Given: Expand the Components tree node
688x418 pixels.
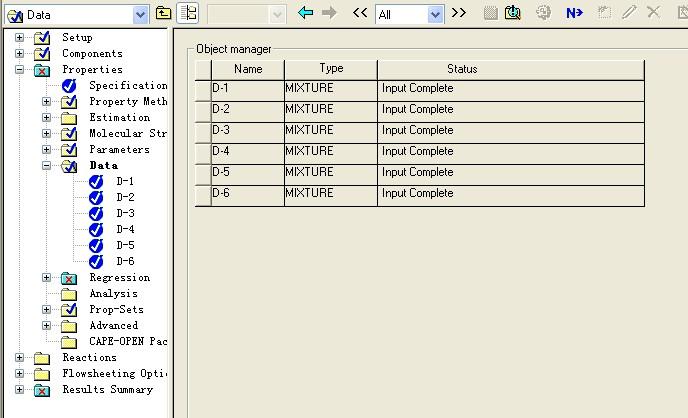Looking at the screenshot, I should coord(19,54).
